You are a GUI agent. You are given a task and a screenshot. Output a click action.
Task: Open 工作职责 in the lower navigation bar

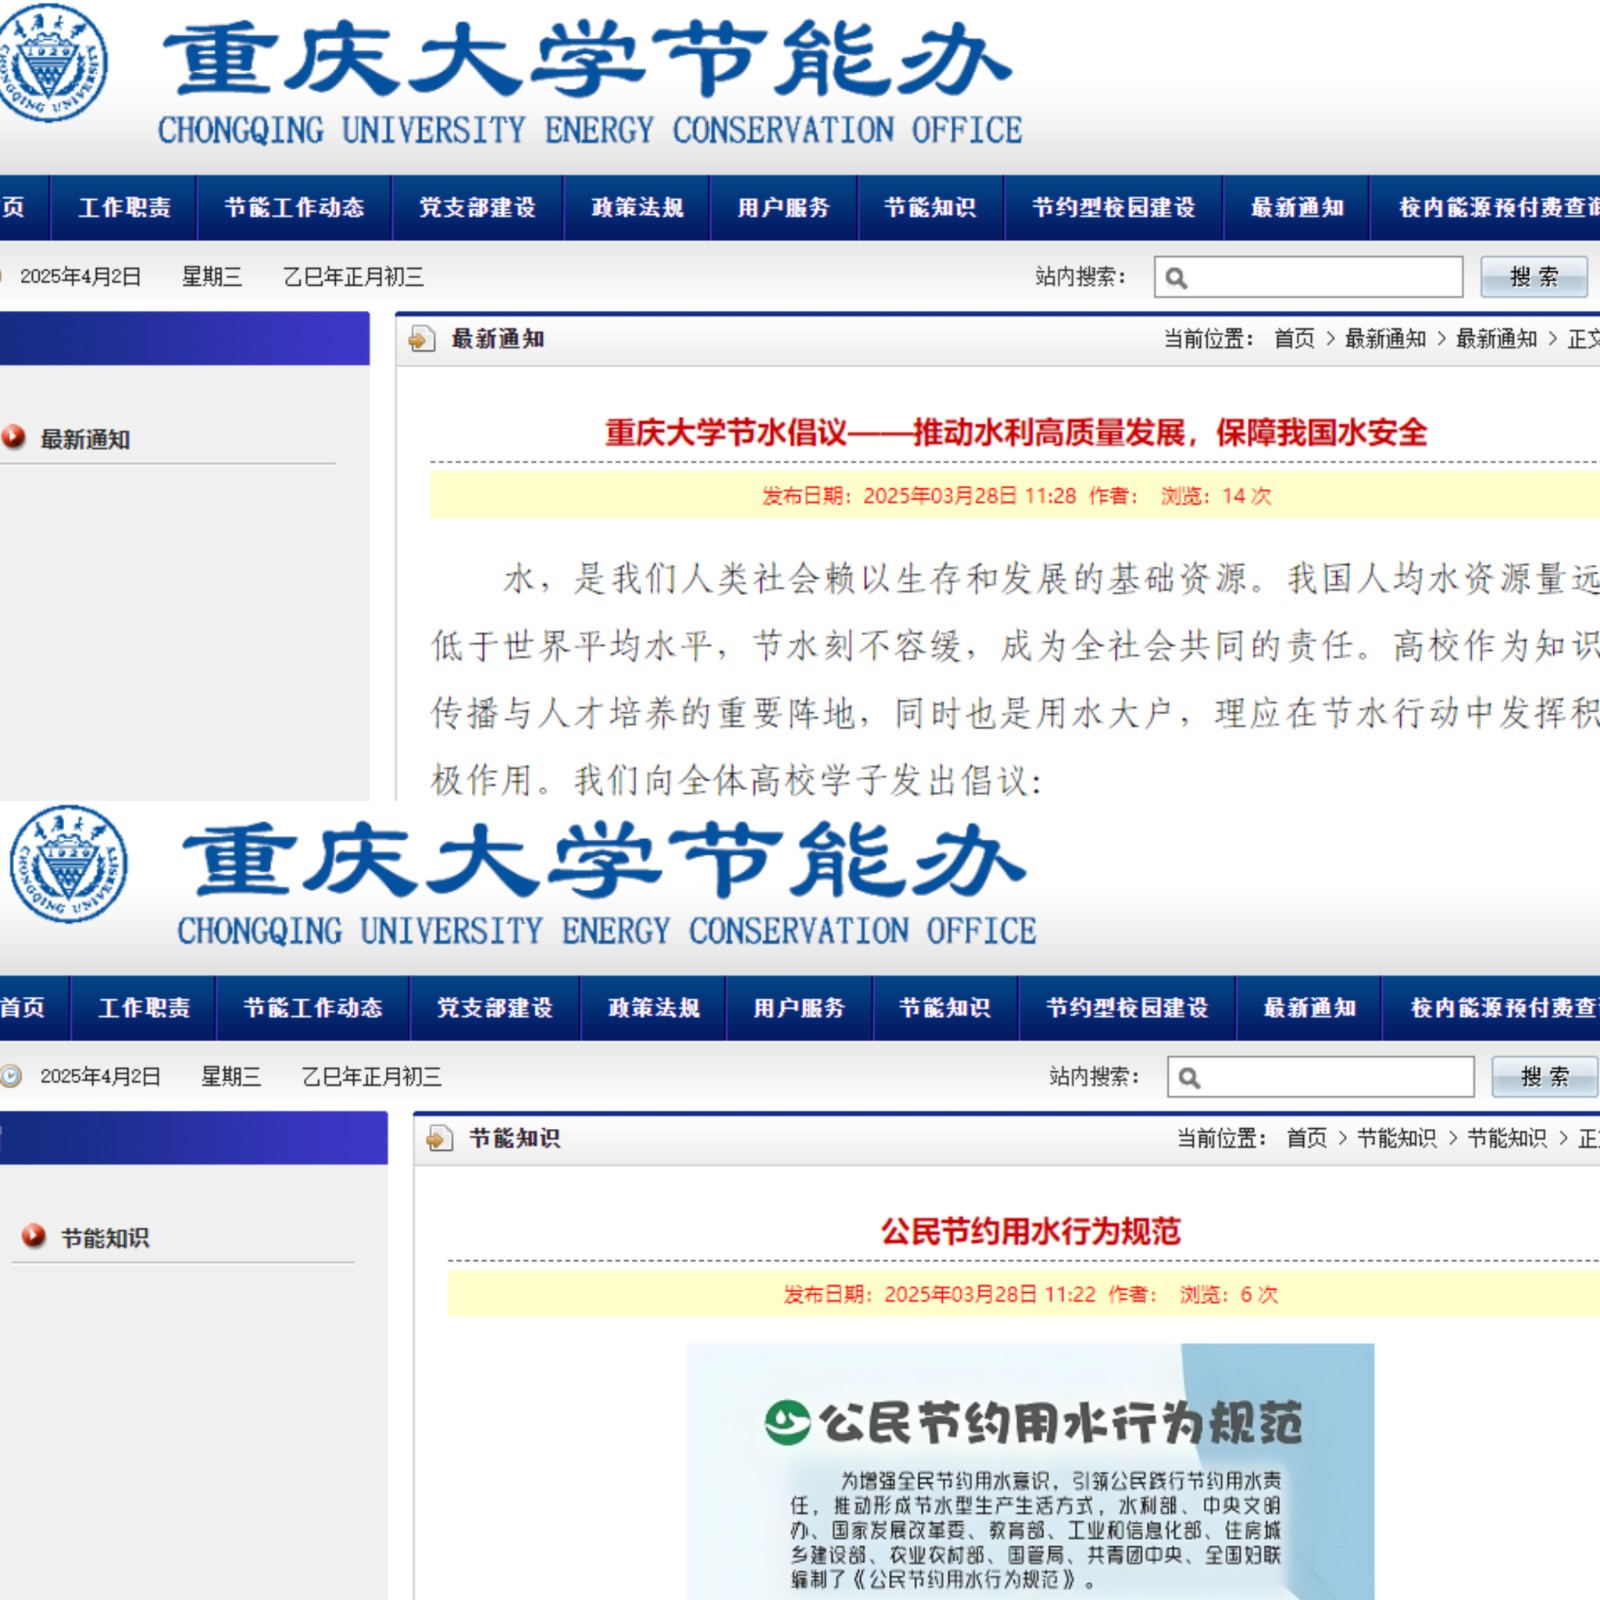tap(144, 1007)
